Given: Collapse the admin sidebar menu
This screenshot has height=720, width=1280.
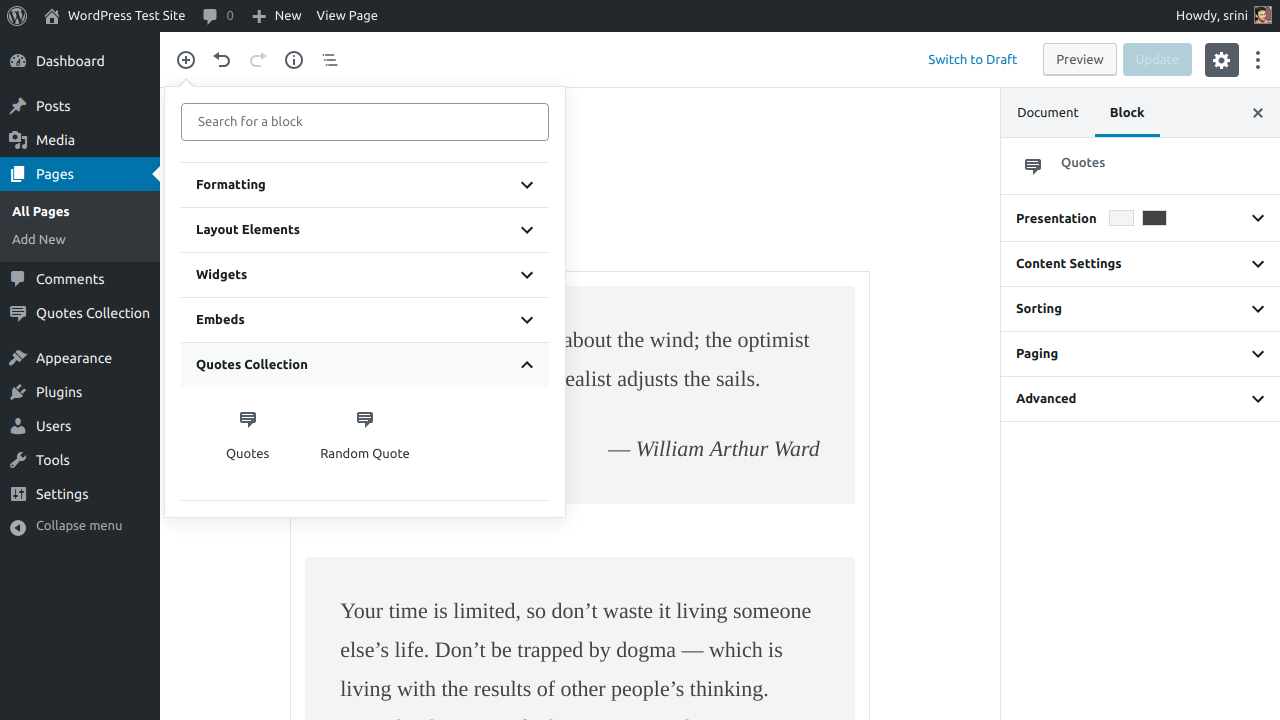Looking at the screenshot, I should (x=78, y=526).
